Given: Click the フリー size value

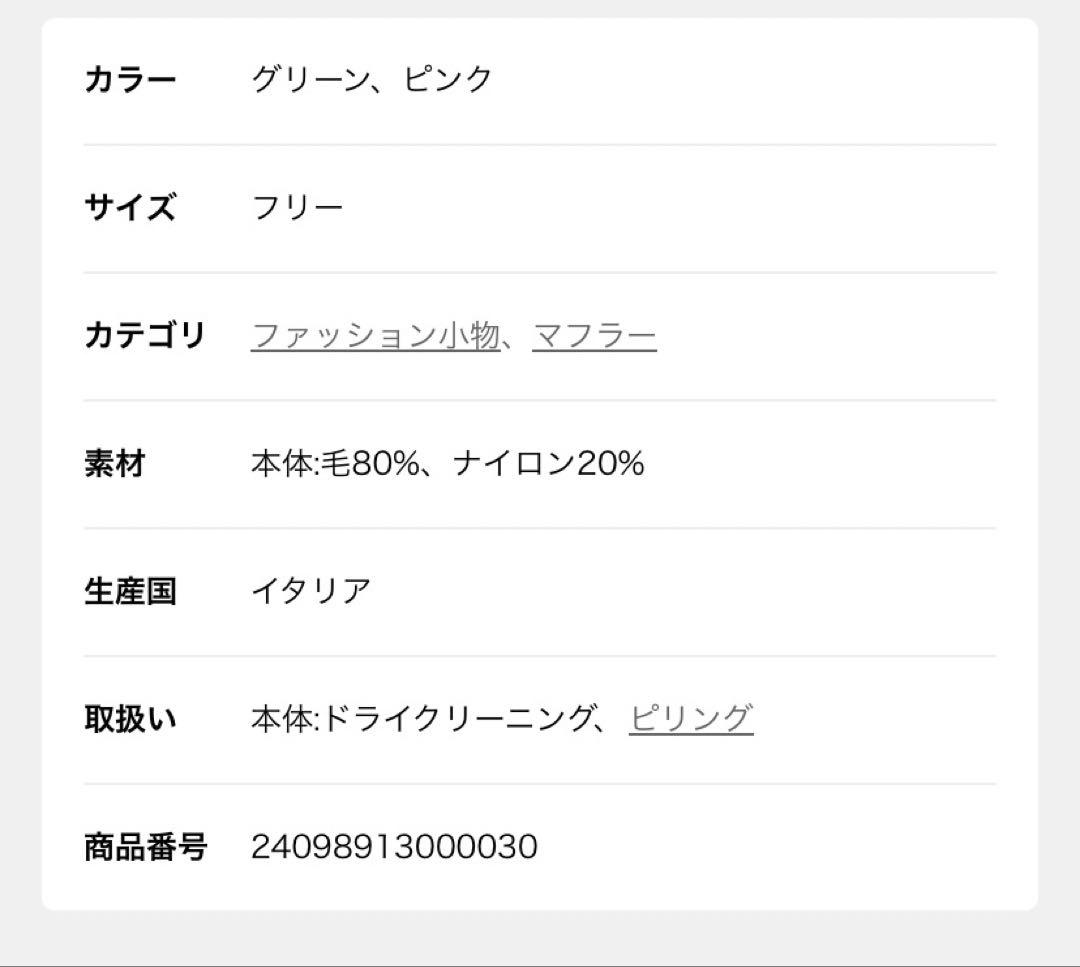Looking at the screenshot, I should pos(297,208).
